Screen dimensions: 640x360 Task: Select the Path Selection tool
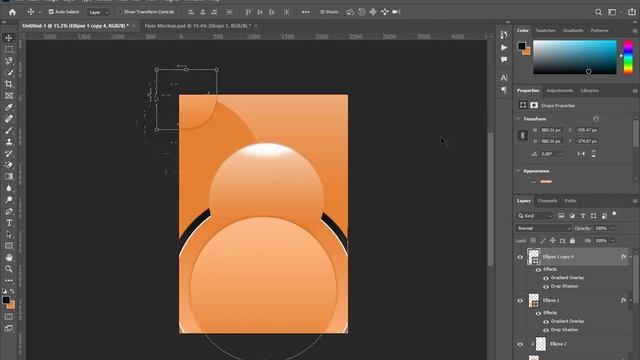[9, 234]
